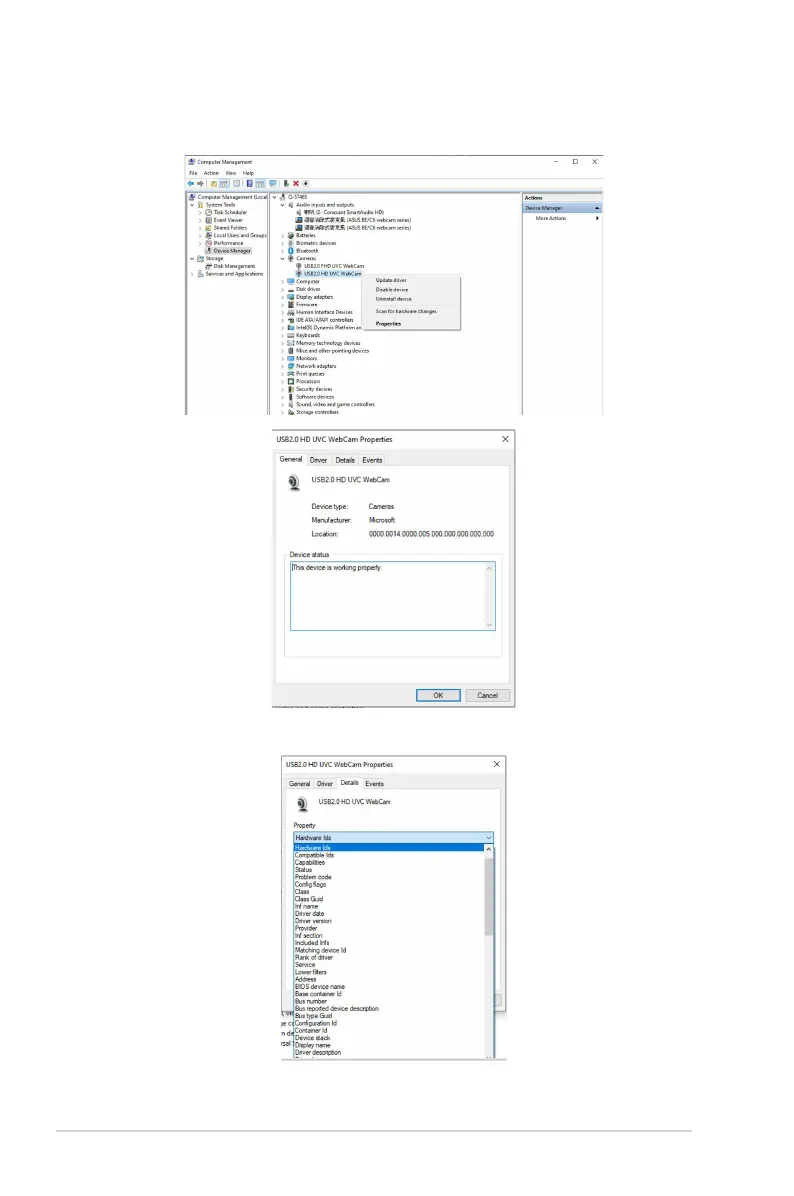
Task: Collapse the Cameras node
Action: click(282, 259)
